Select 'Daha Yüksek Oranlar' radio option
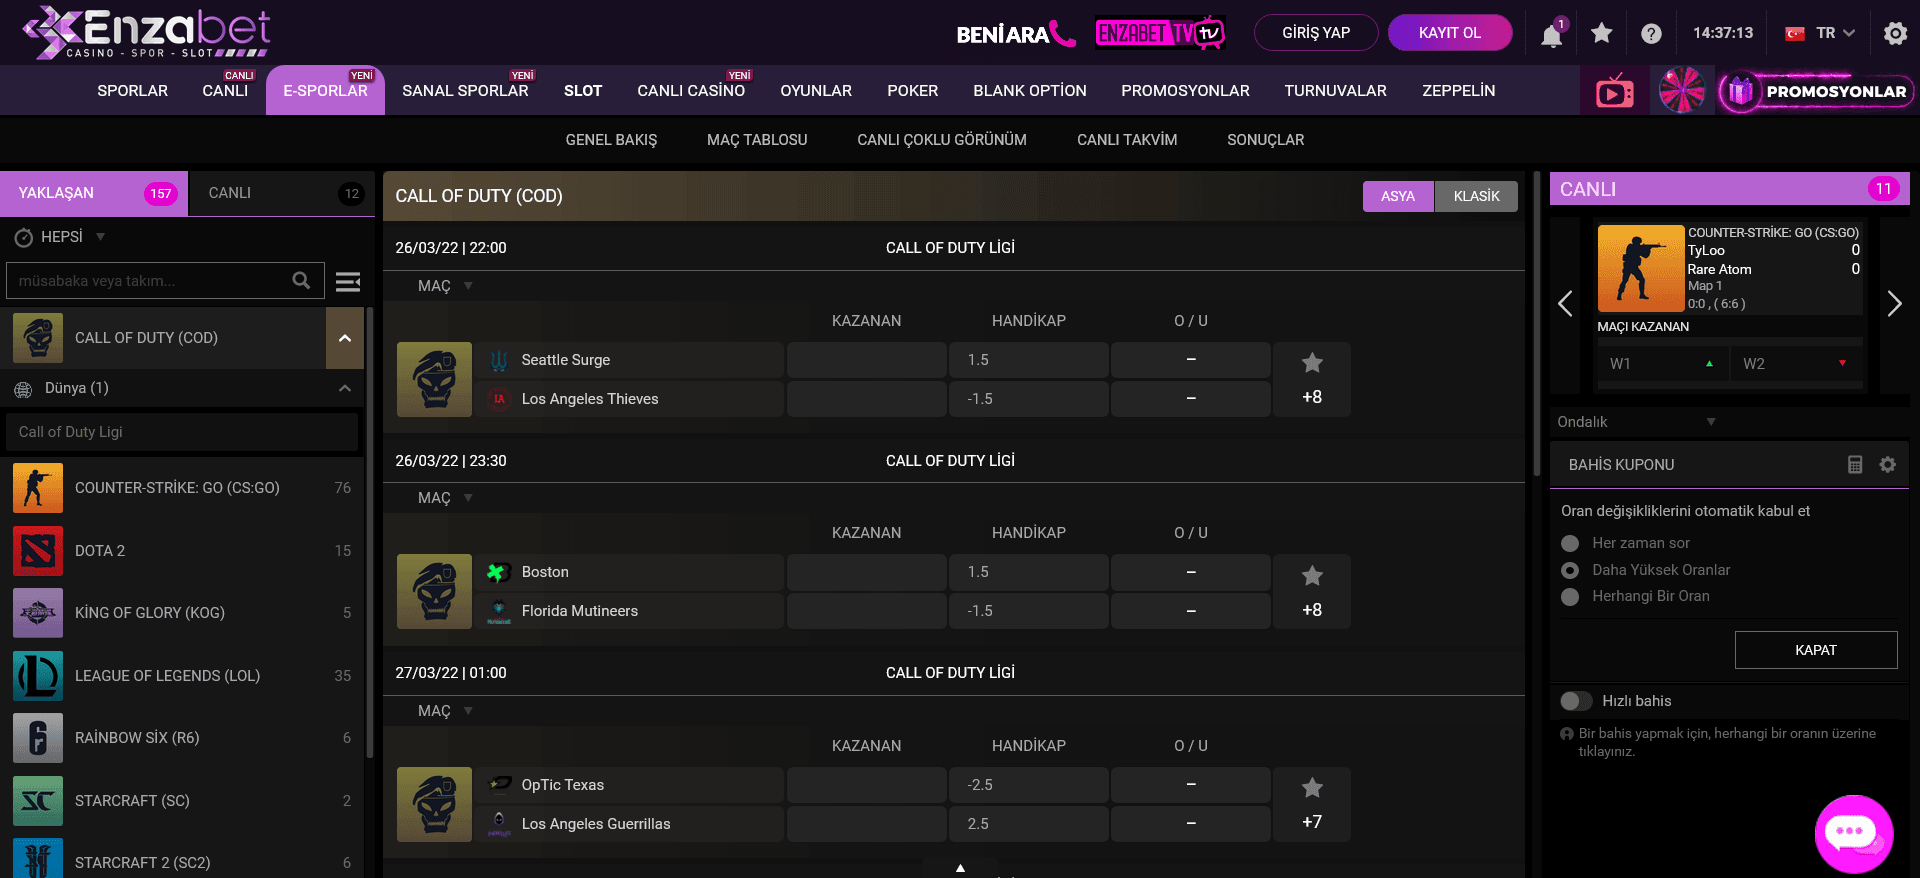Viewport: 1920px width, 878px height. coord(1570,570)
